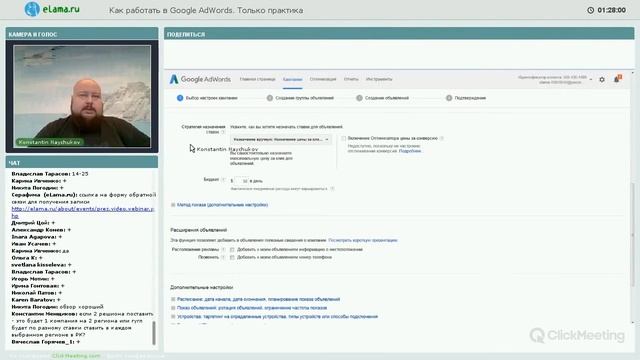The width and height of the screenshot is (640, 360).
Task: Click 'Расширения объявлений' section heading
Action: pyautogui.click(x=199, y=230)
